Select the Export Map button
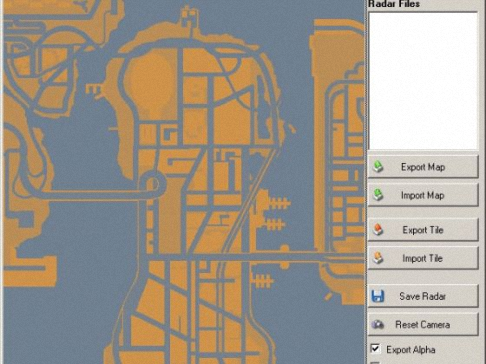 [x=423, y=166]
